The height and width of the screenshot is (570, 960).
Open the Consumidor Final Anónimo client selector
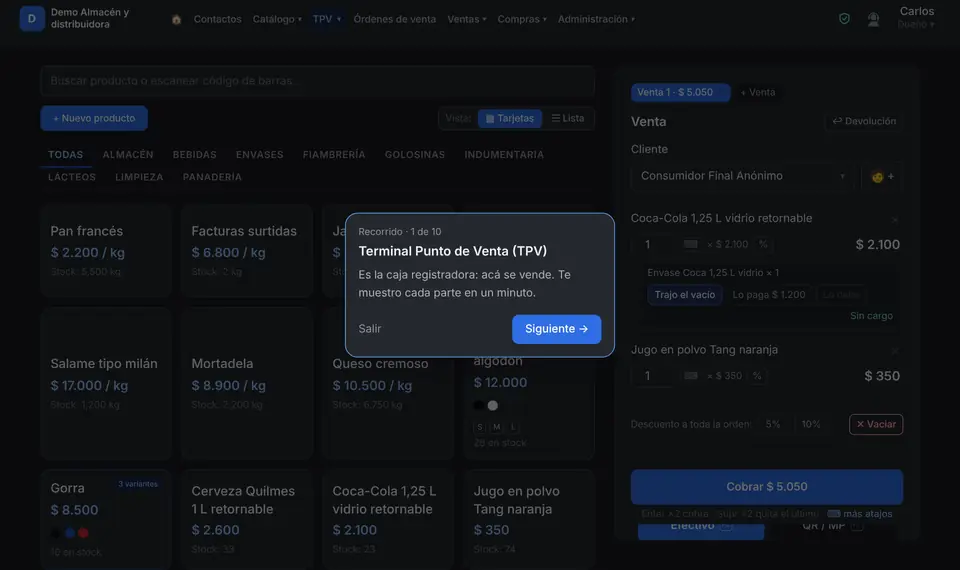(x=743, y=176)
